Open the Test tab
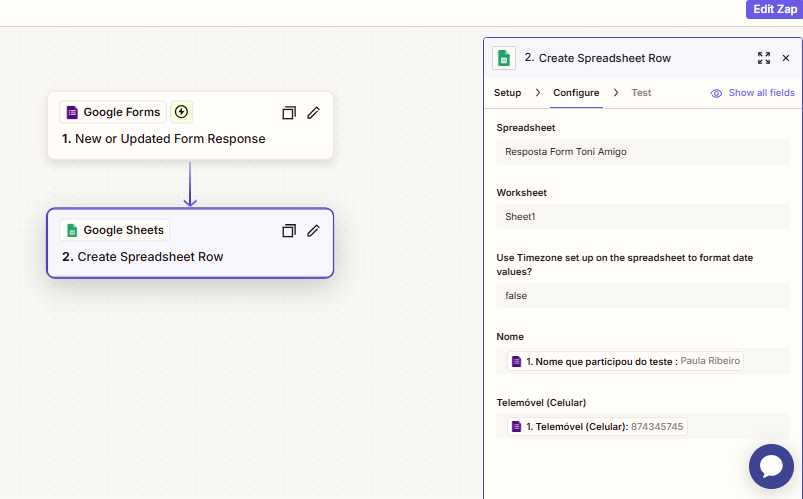This screenshot has height=499, width=803. click(x=641, y=93)
